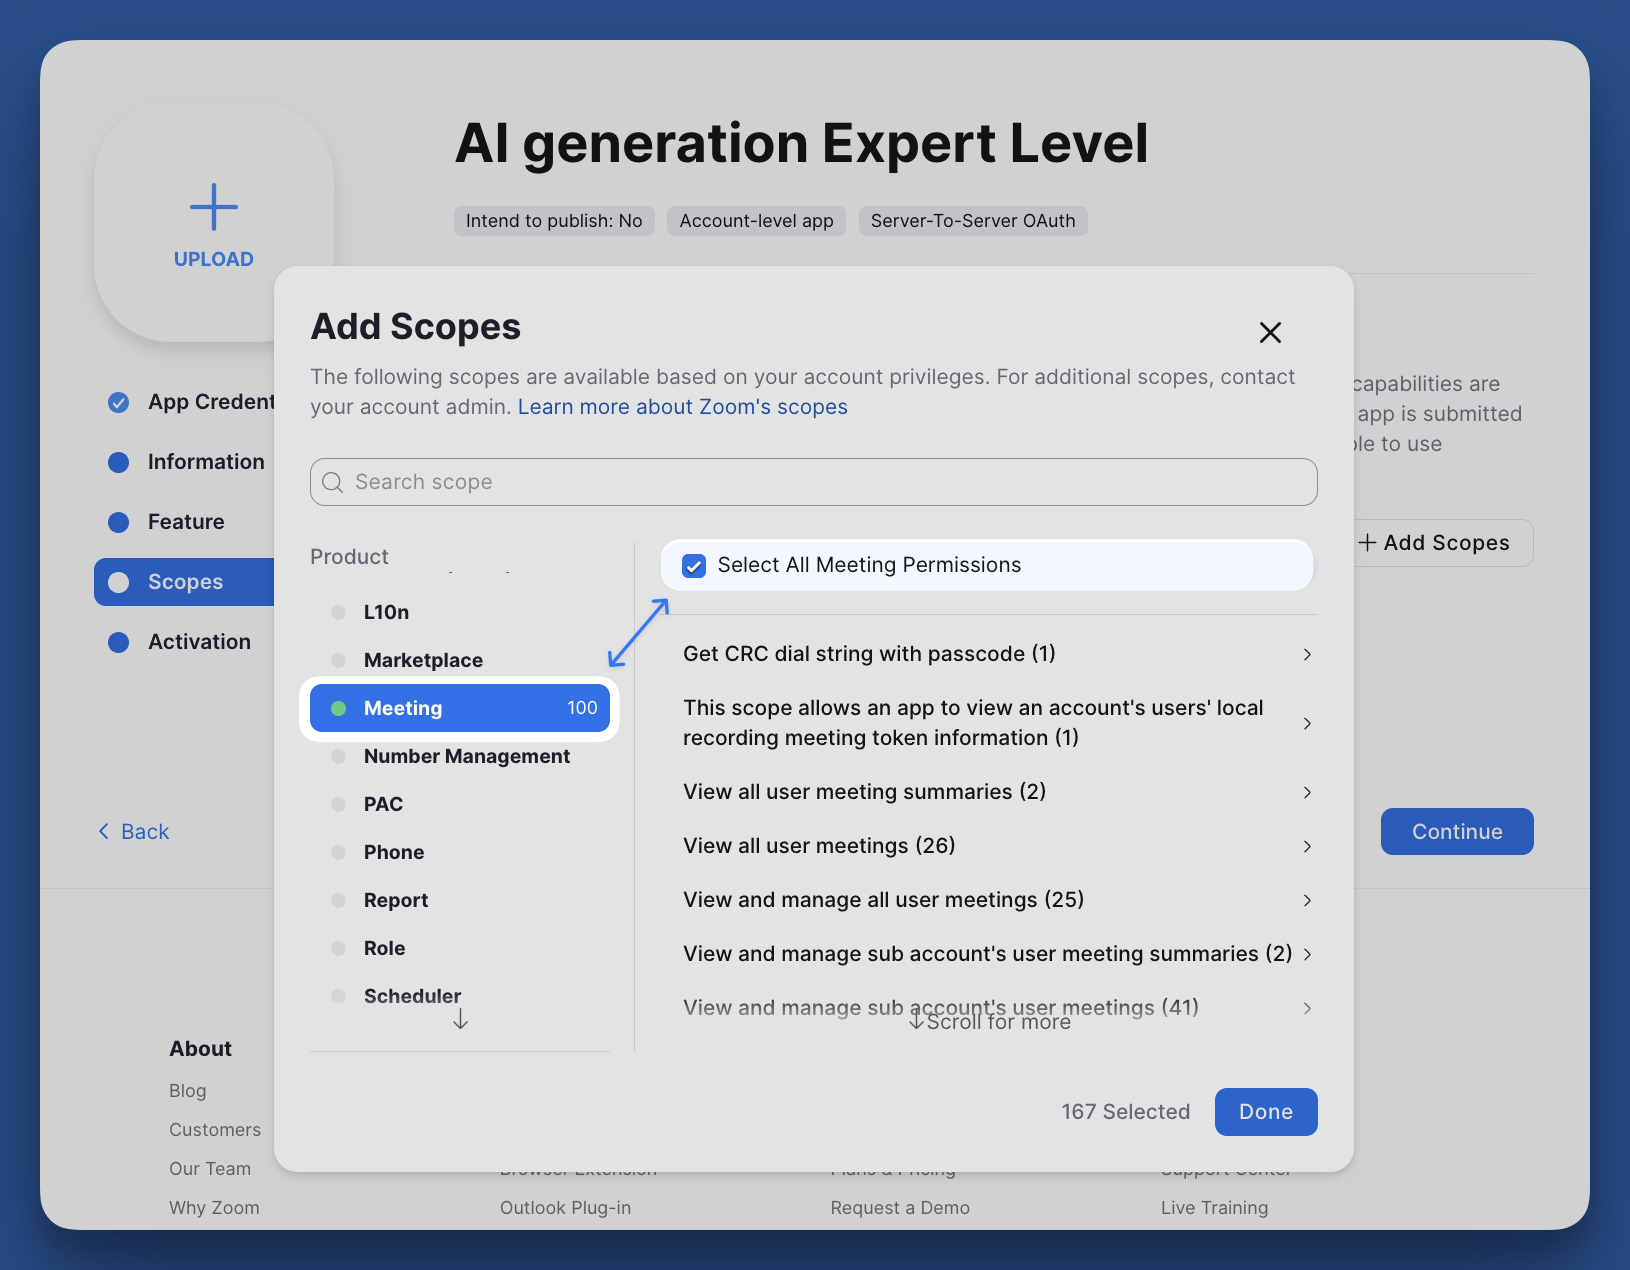
Task: Open the Request a Demo footer link
Action: click(x=900, y=1208)
